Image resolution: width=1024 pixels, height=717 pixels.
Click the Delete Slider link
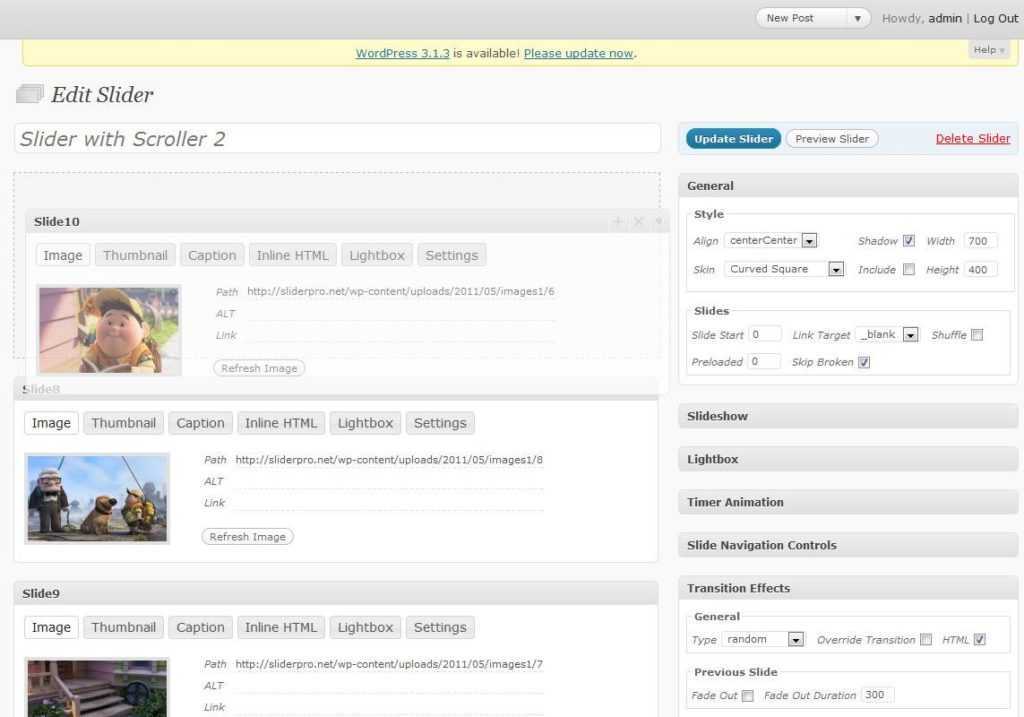(x=972, y=139)
